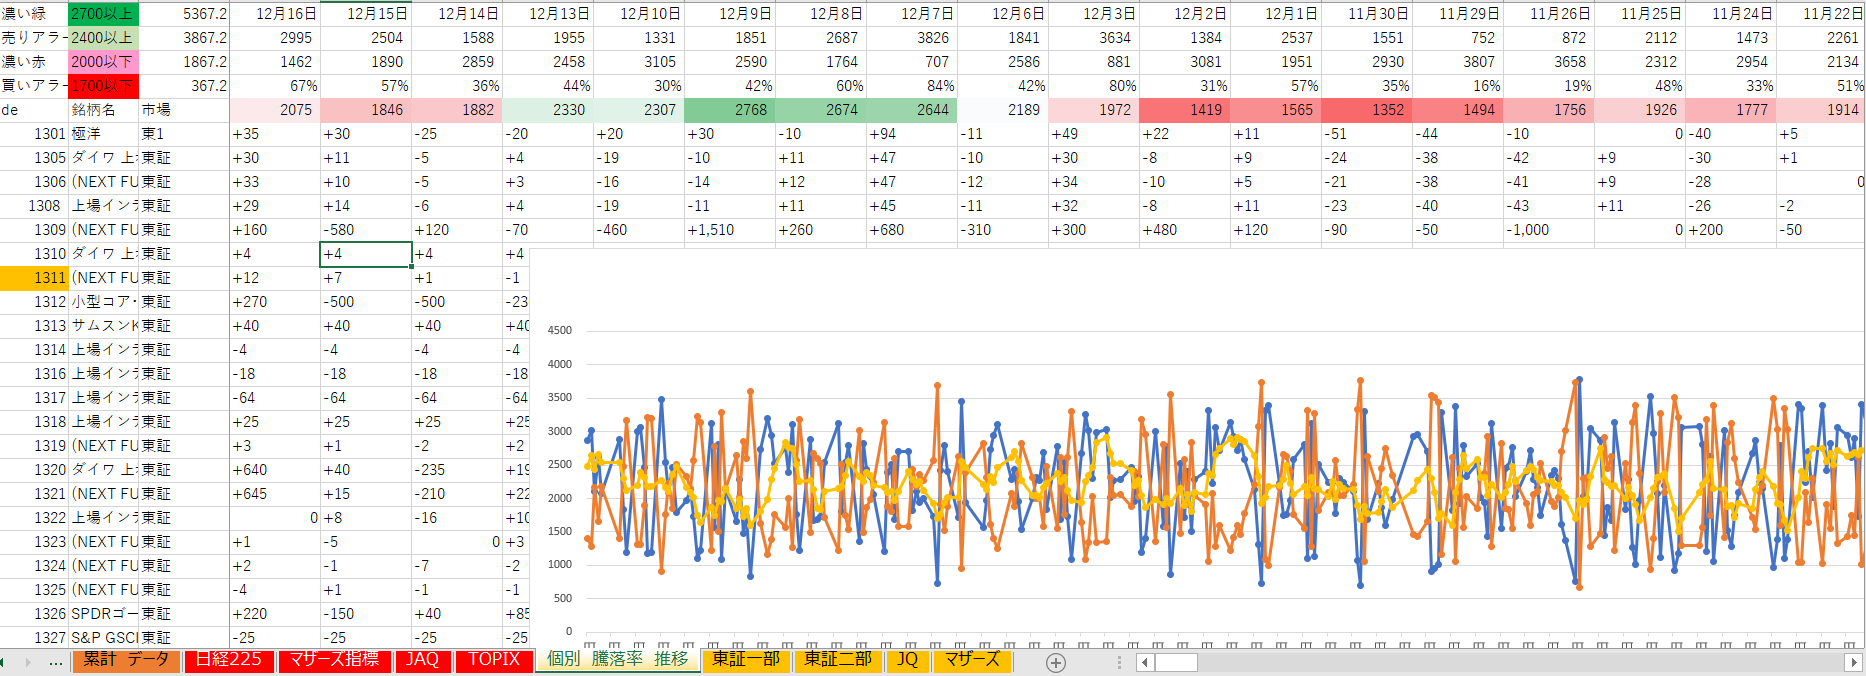
Task: Select the highlighted row 1311 code cell
Action: [34, 278]
